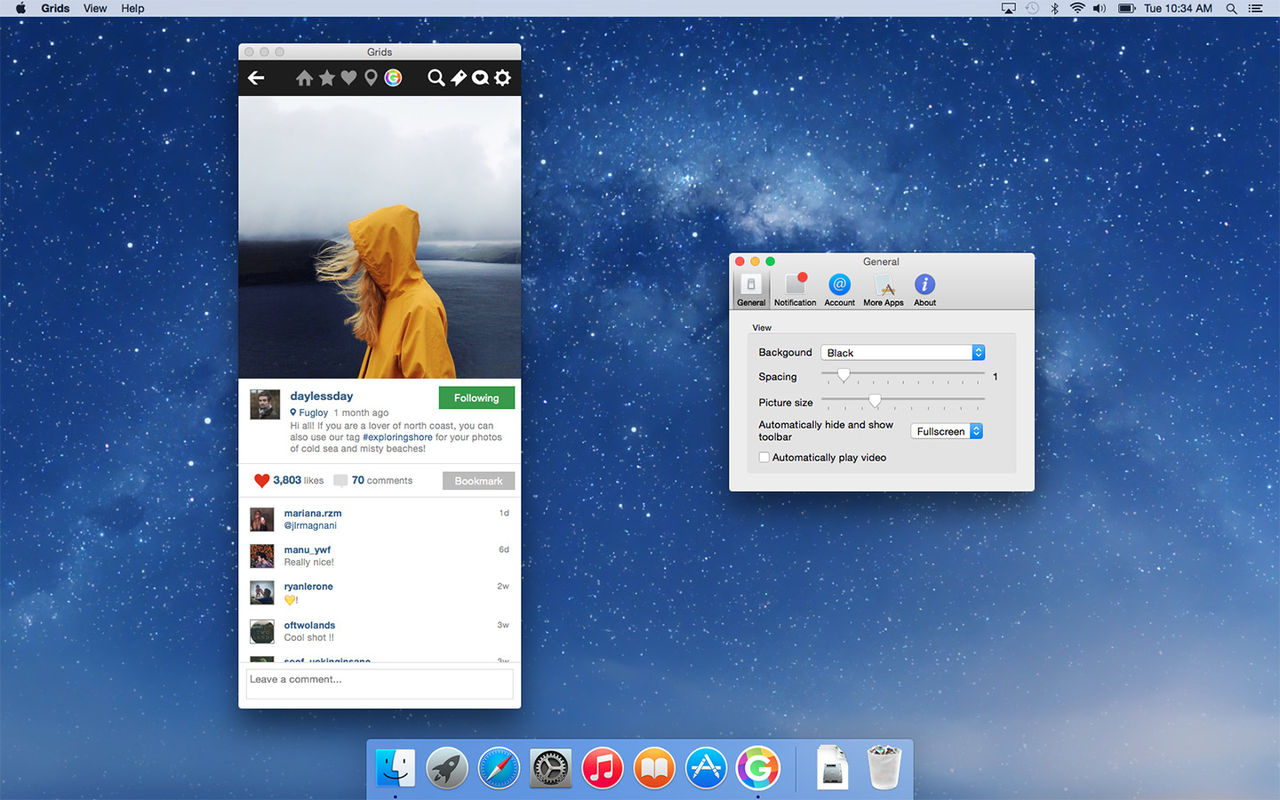The height and width of the screenshot is (800, 1280).
Task: Open the #exploringshore hashtag link
Action: pyautogui.click(x=397, y=437)
